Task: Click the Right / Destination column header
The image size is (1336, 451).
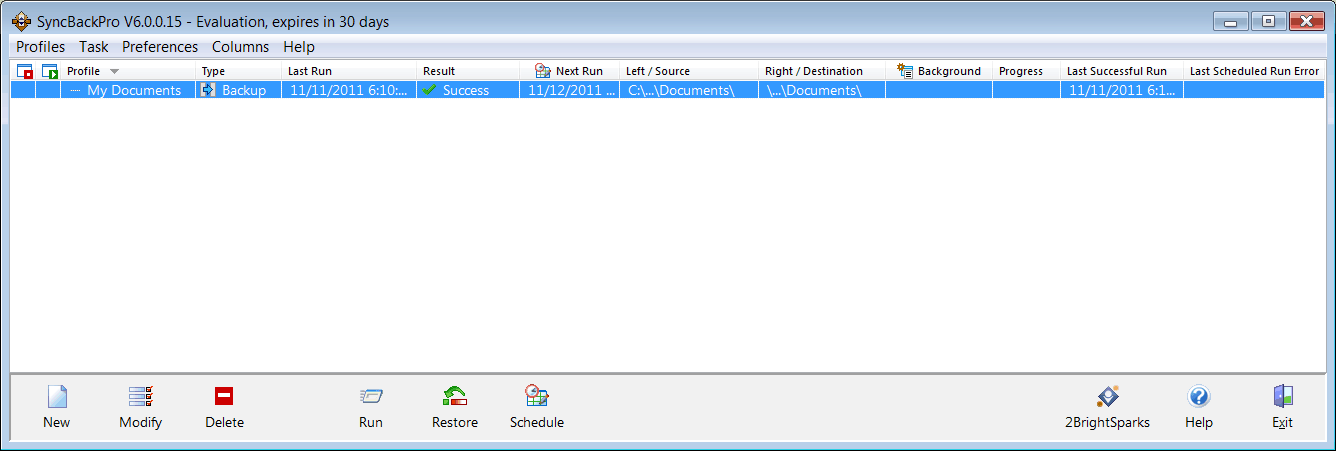Action: [822, 71]
